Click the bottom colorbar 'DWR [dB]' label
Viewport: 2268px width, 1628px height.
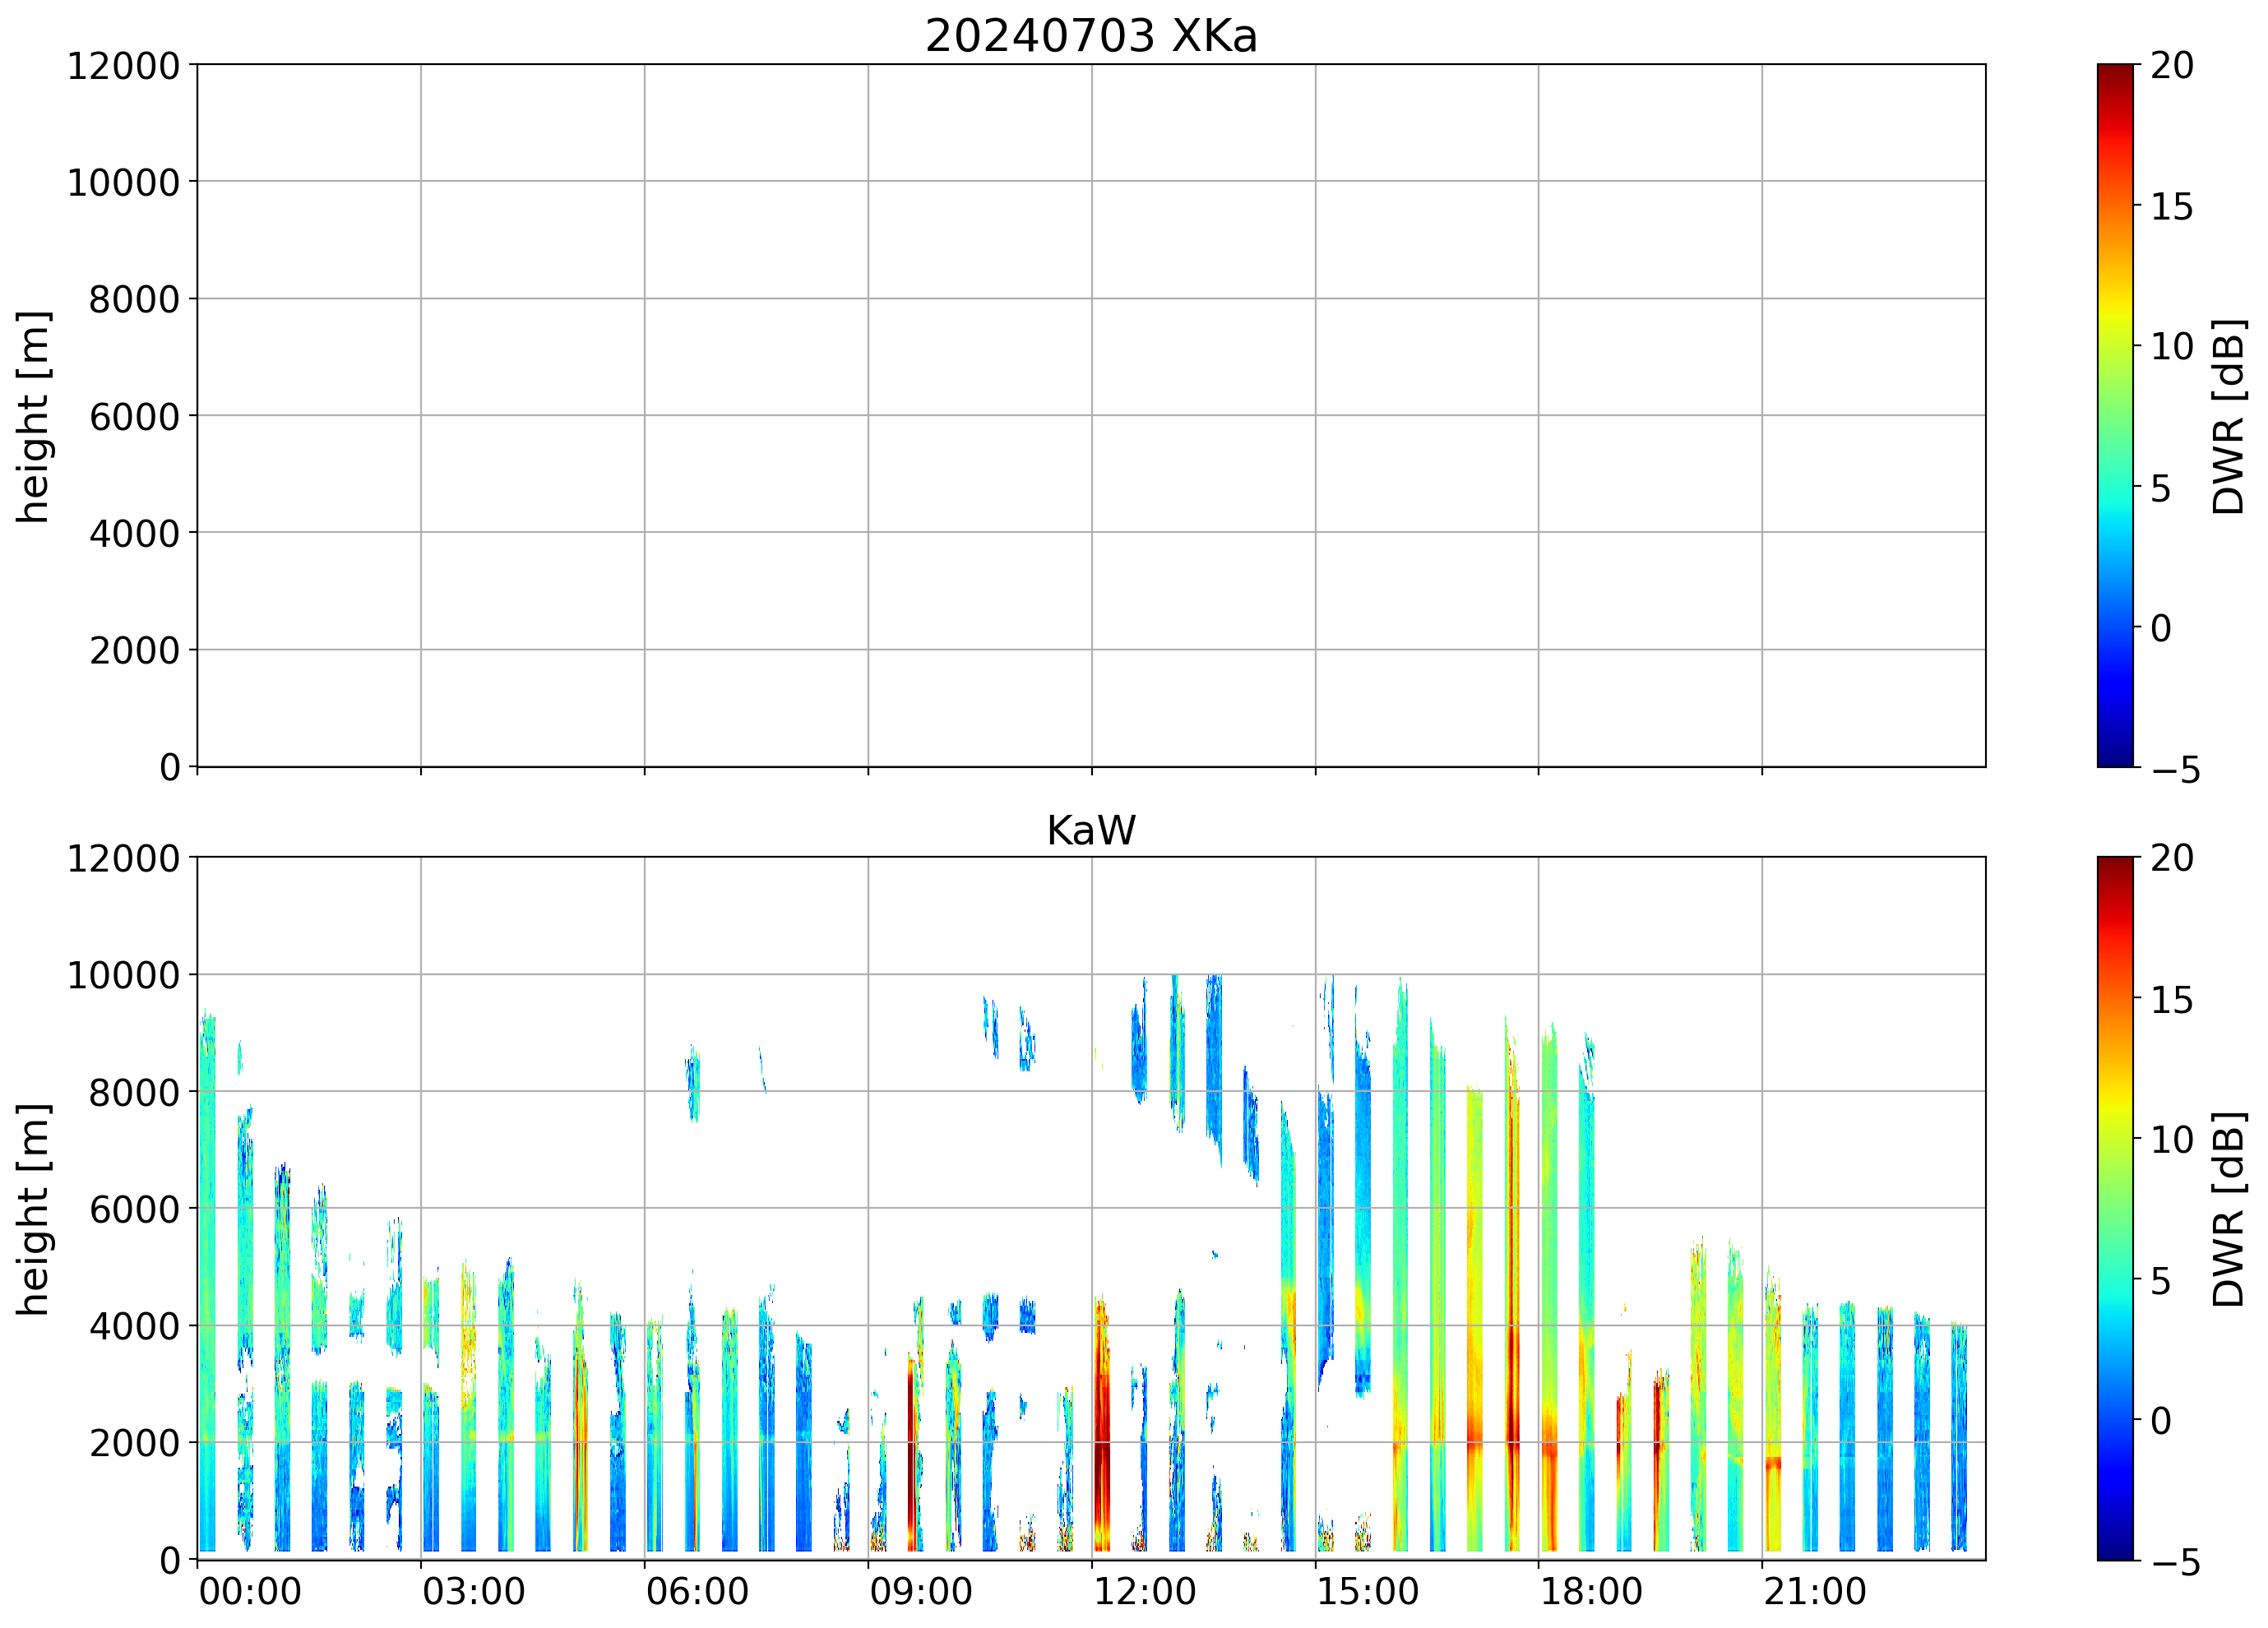click(2229, 1209)
